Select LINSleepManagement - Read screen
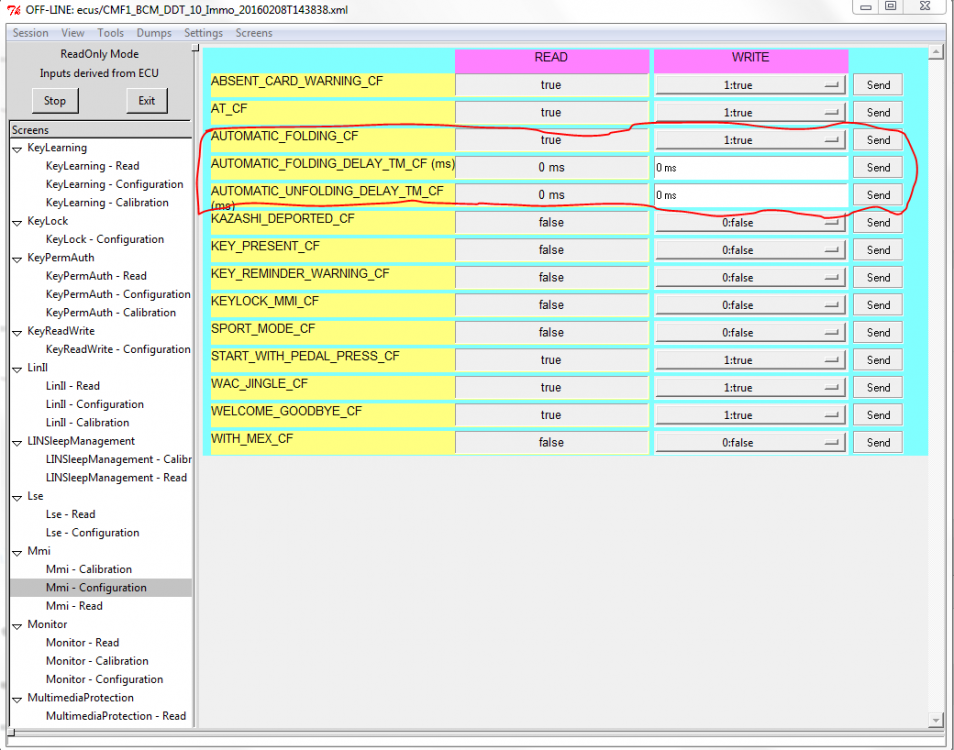954x750 pixels. pyautogui.click(x=116, y=477)
